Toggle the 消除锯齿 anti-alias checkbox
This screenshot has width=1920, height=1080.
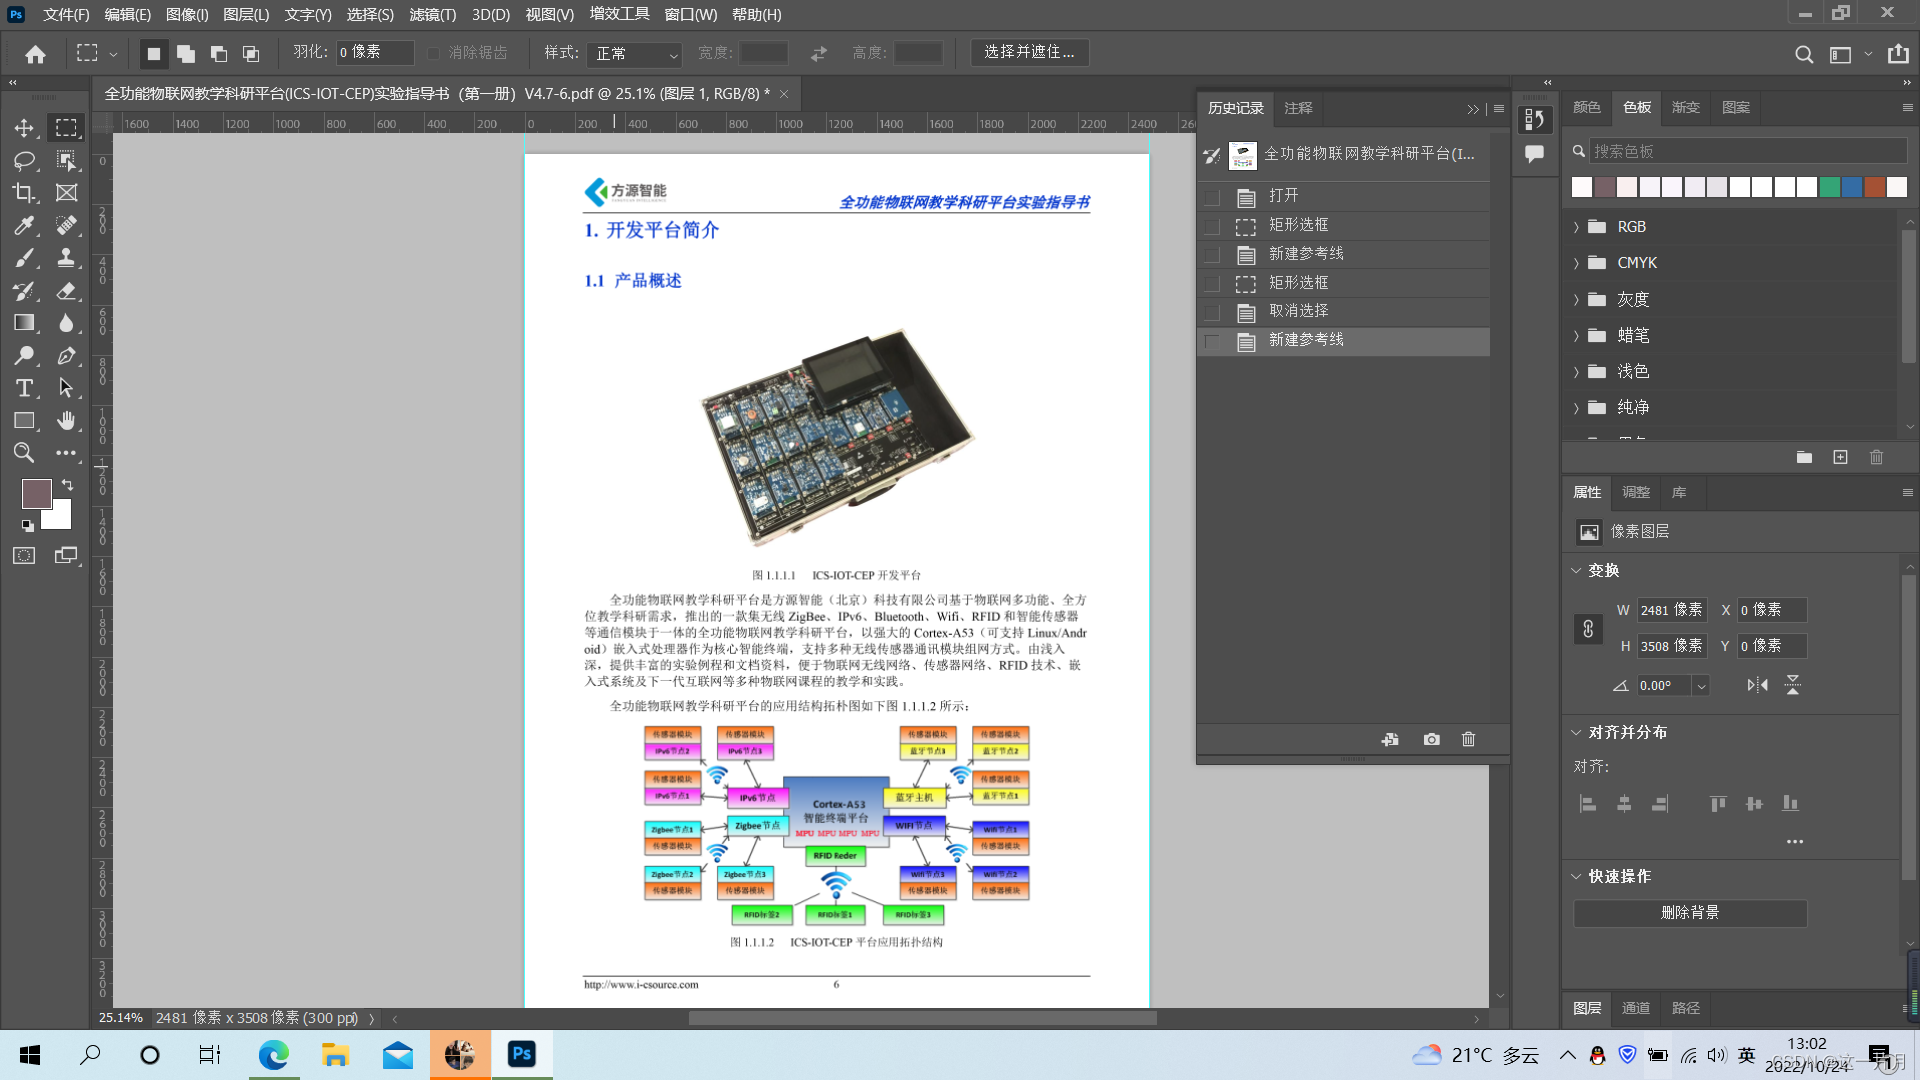(x=433, y=53)
